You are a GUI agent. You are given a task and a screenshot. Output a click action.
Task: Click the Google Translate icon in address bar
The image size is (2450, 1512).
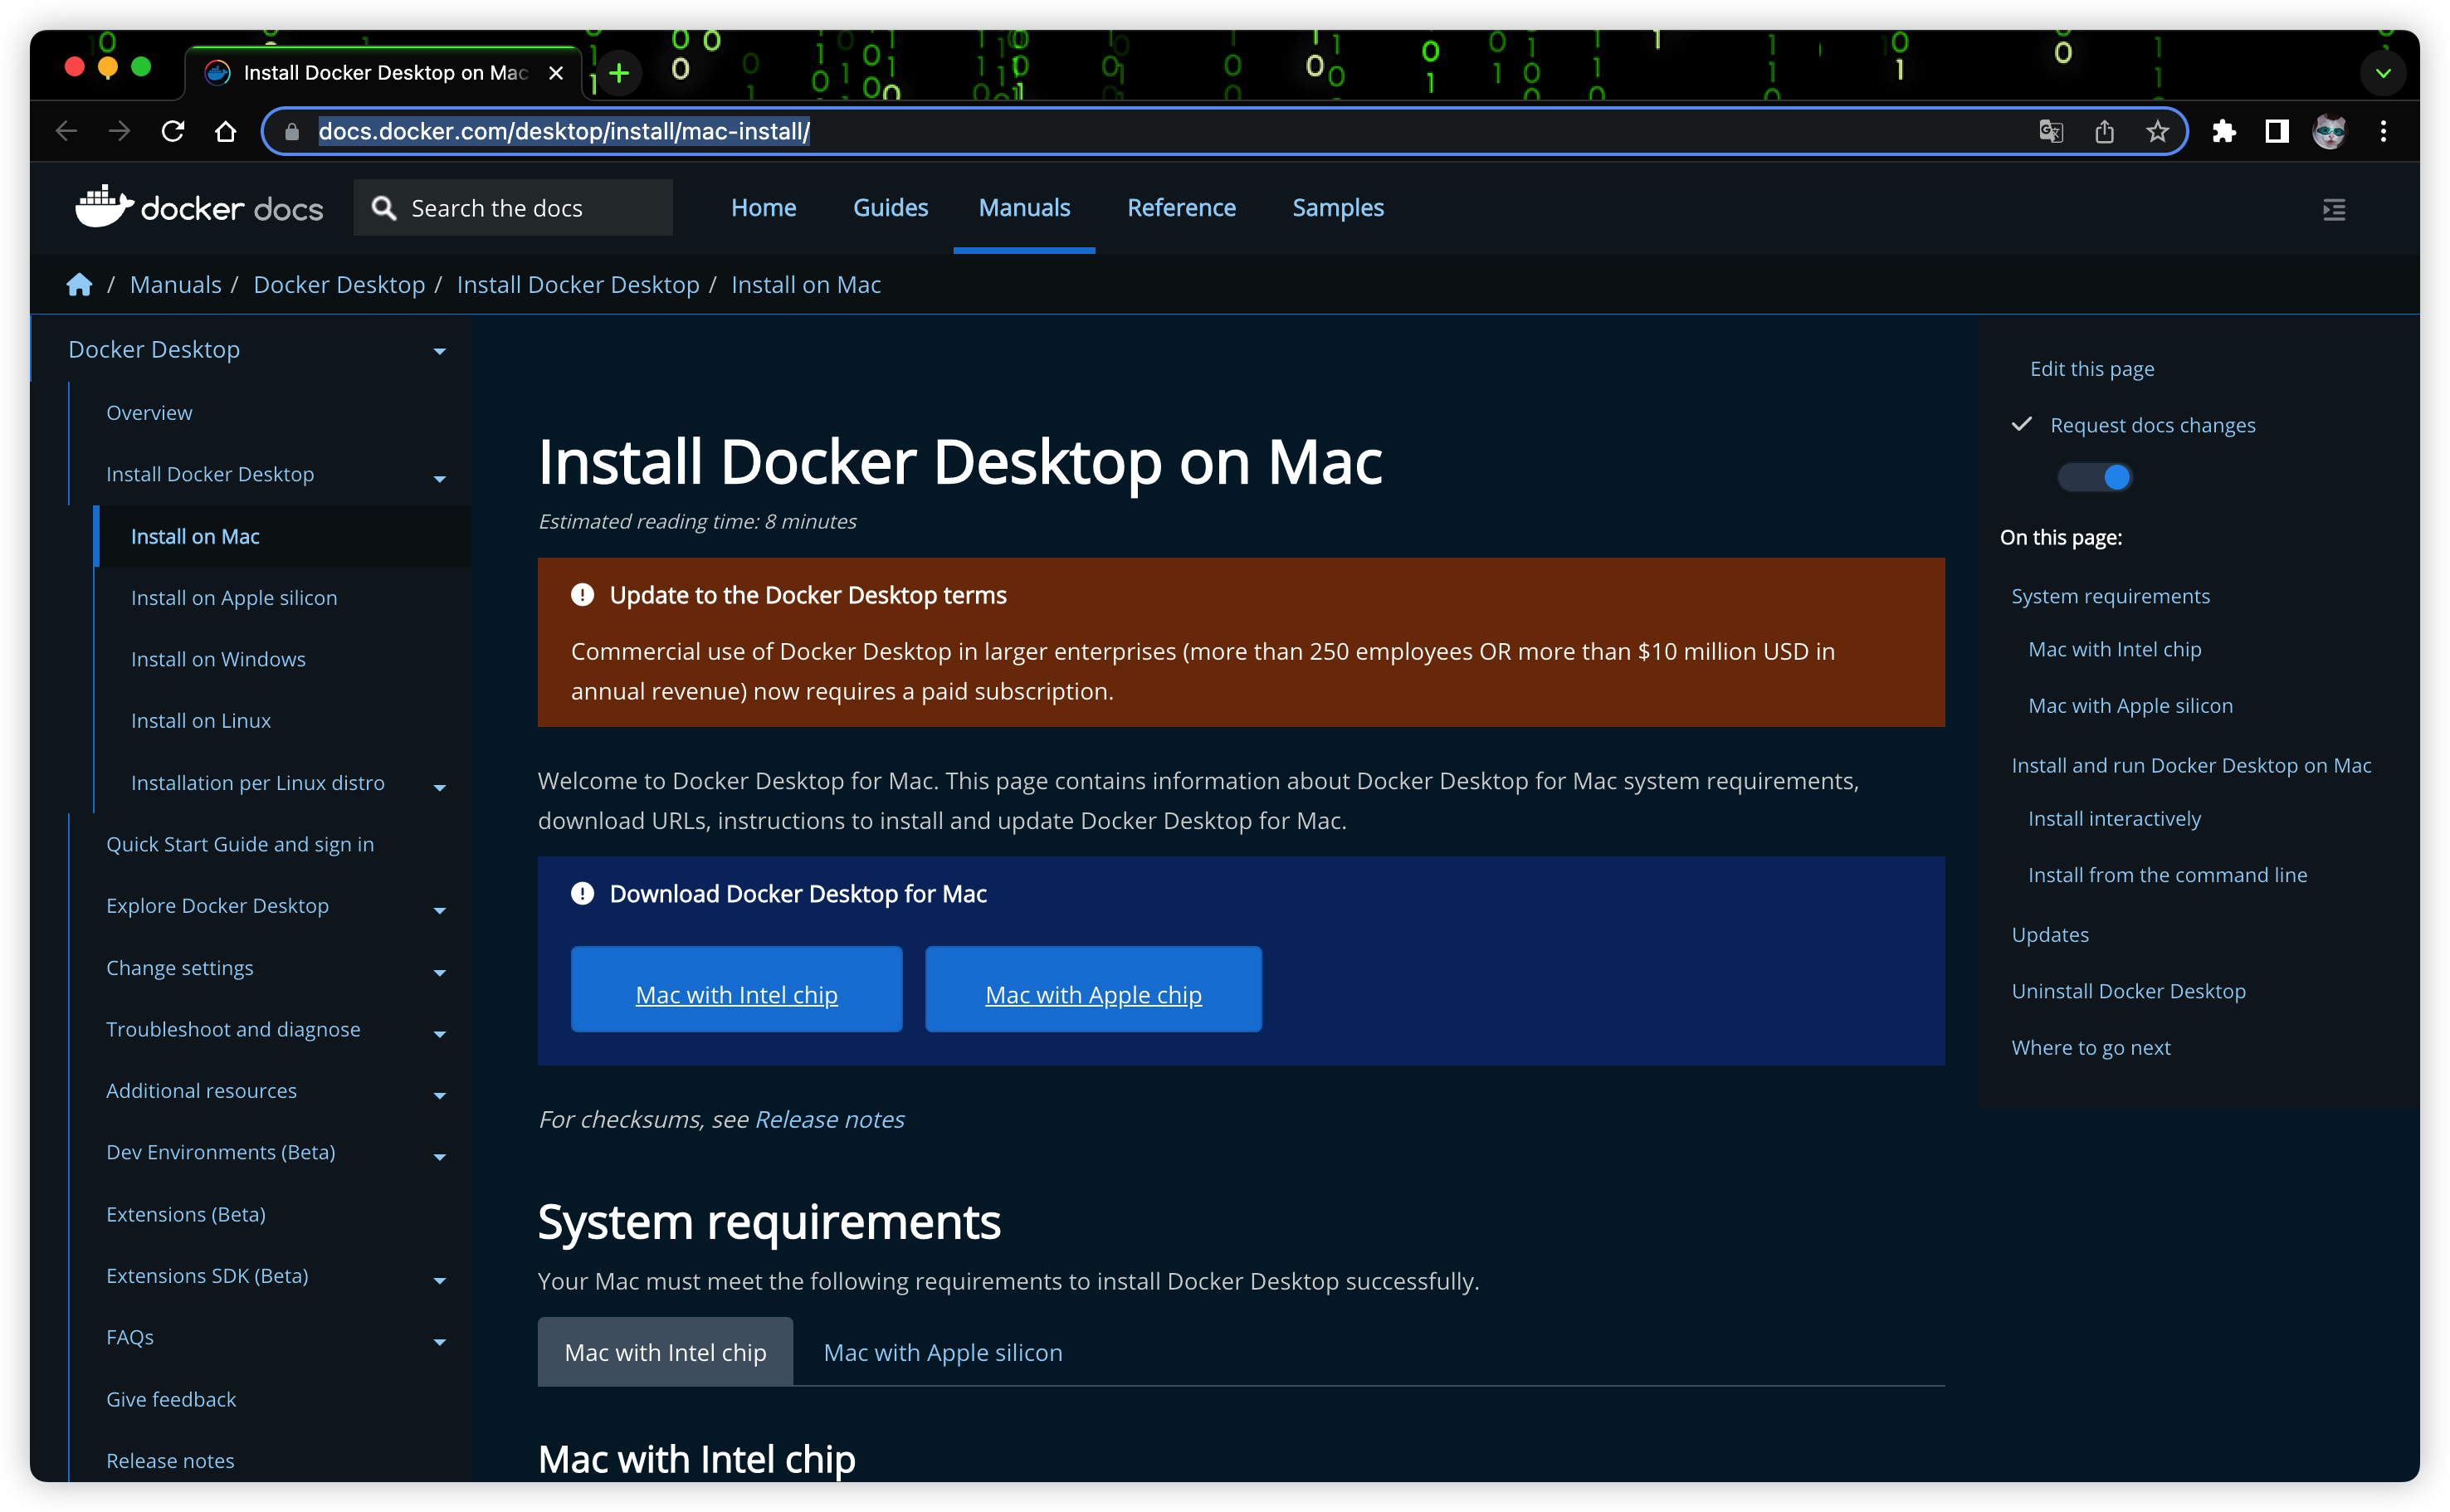click(x=2050, y=131)
